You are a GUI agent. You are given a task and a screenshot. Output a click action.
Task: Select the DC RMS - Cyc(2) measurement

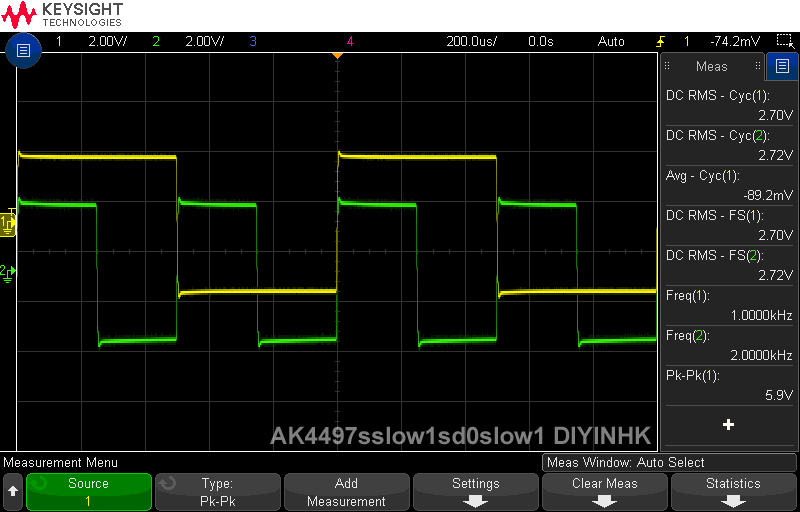coord(730,145)
